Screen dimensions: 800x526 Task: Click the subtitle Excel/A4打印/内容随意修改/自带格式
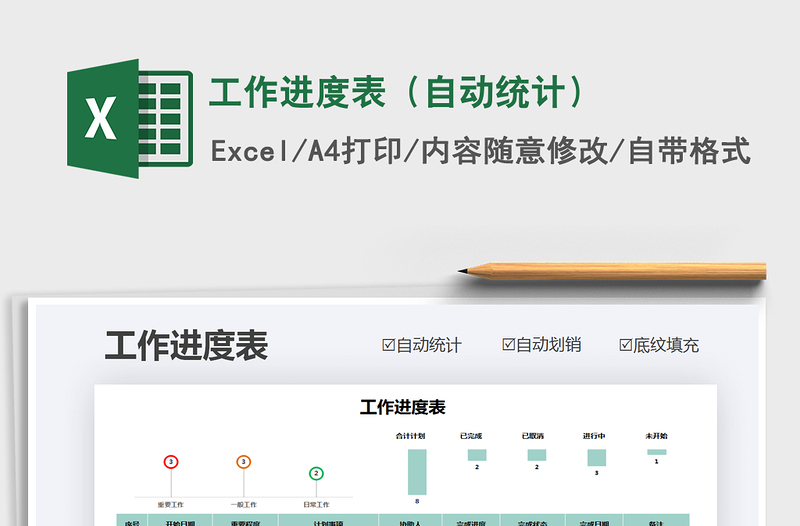pyautogui.click(x=481, y=151)
